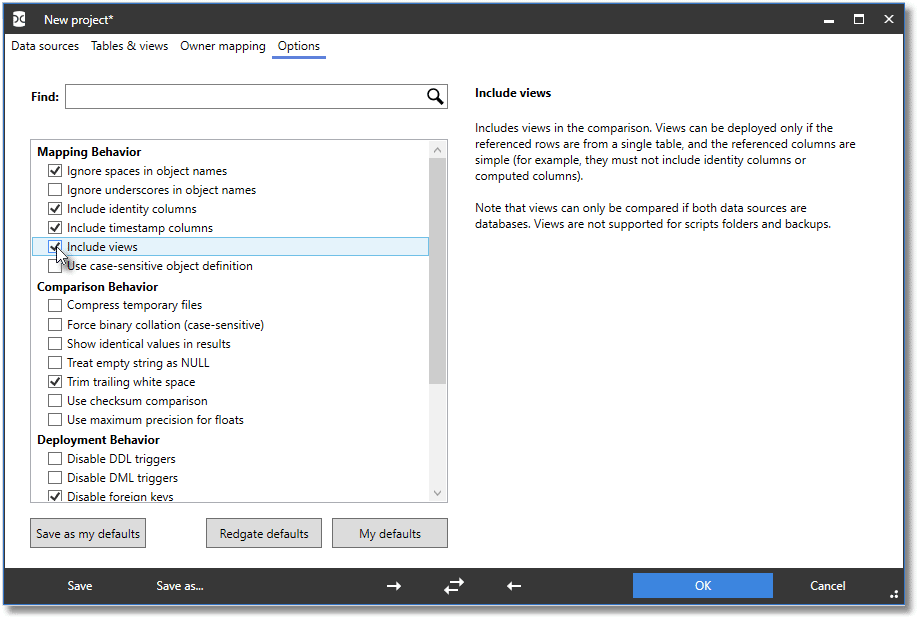Uncheck Trim trailing white space
This screenshot has height=620, width=919.
pos(55,382)
